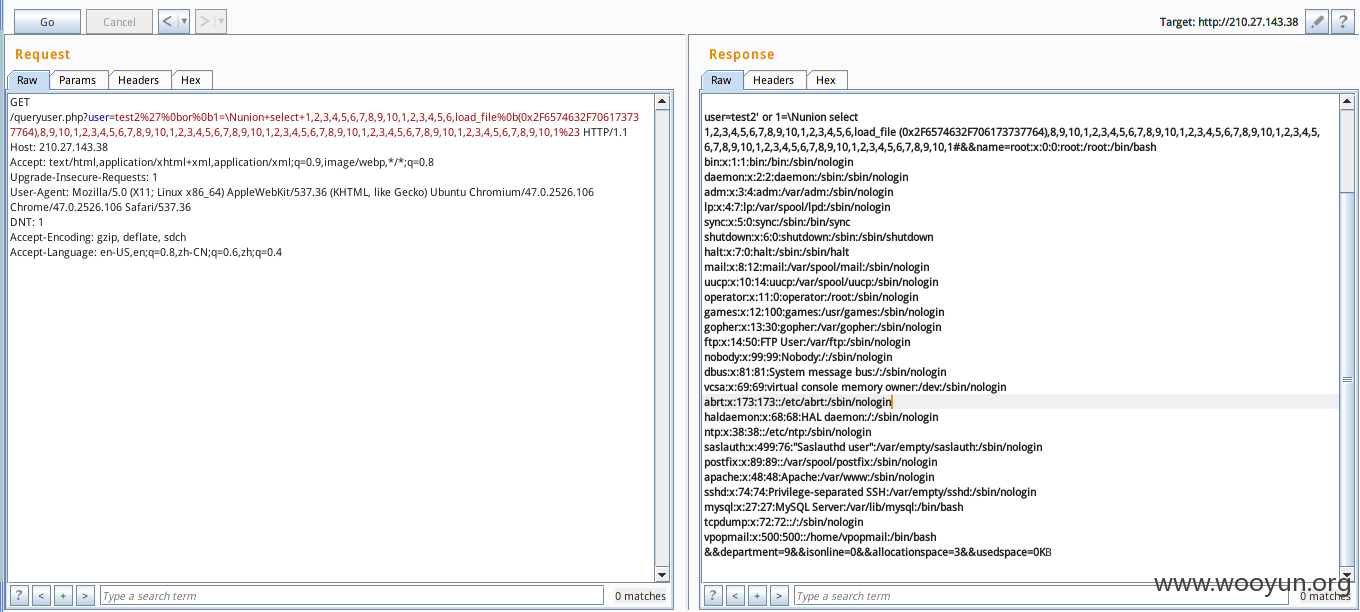The image size is (1360, 612).
Task: Switch to the Headers tab in Request
Action: click(139, 80)
